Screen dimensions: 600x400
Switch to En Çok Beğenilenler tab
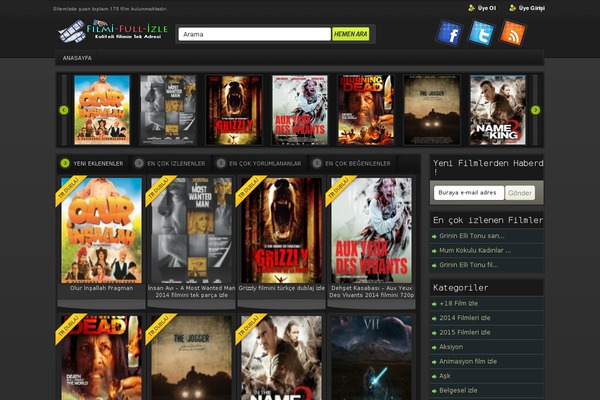pyautogui.click(x=352, y=163)
